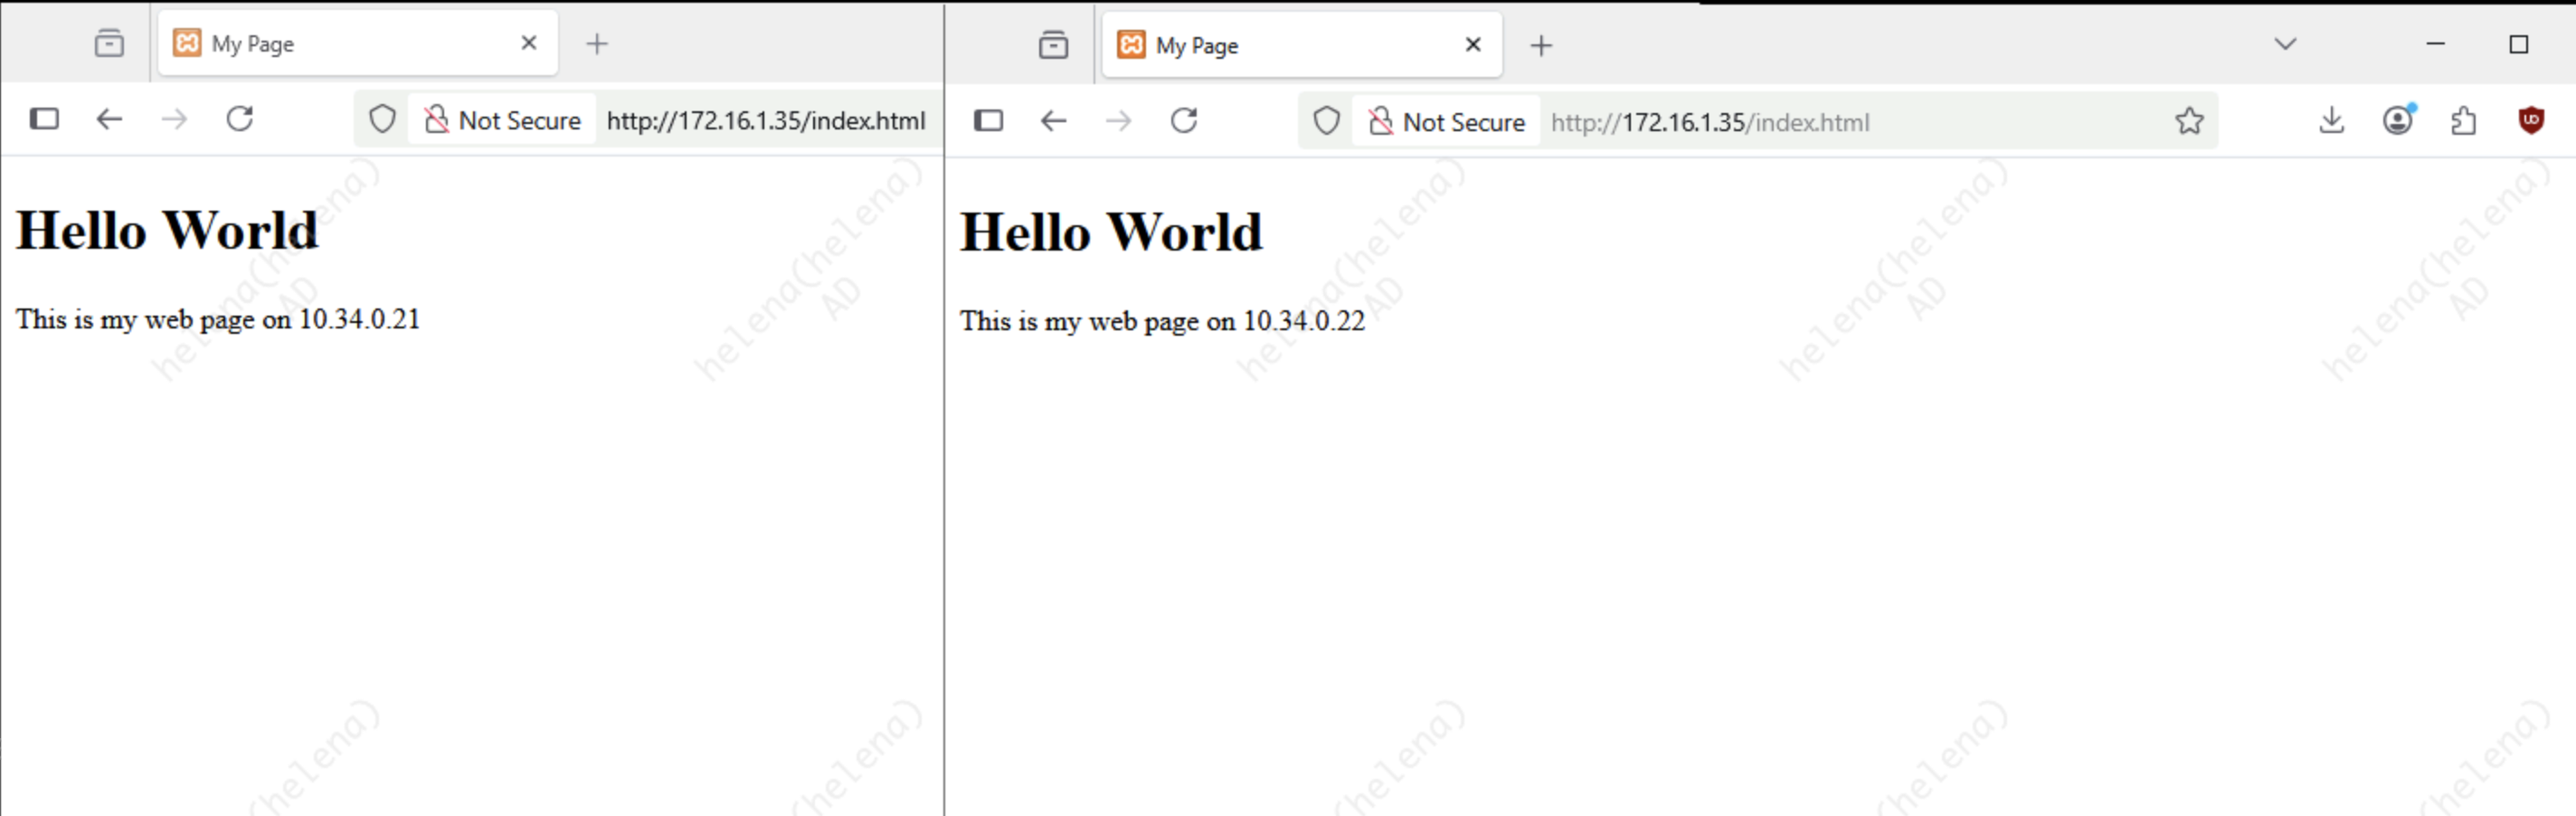Open Firefox View in left window
2576x816 pixels.
(109, 43)
